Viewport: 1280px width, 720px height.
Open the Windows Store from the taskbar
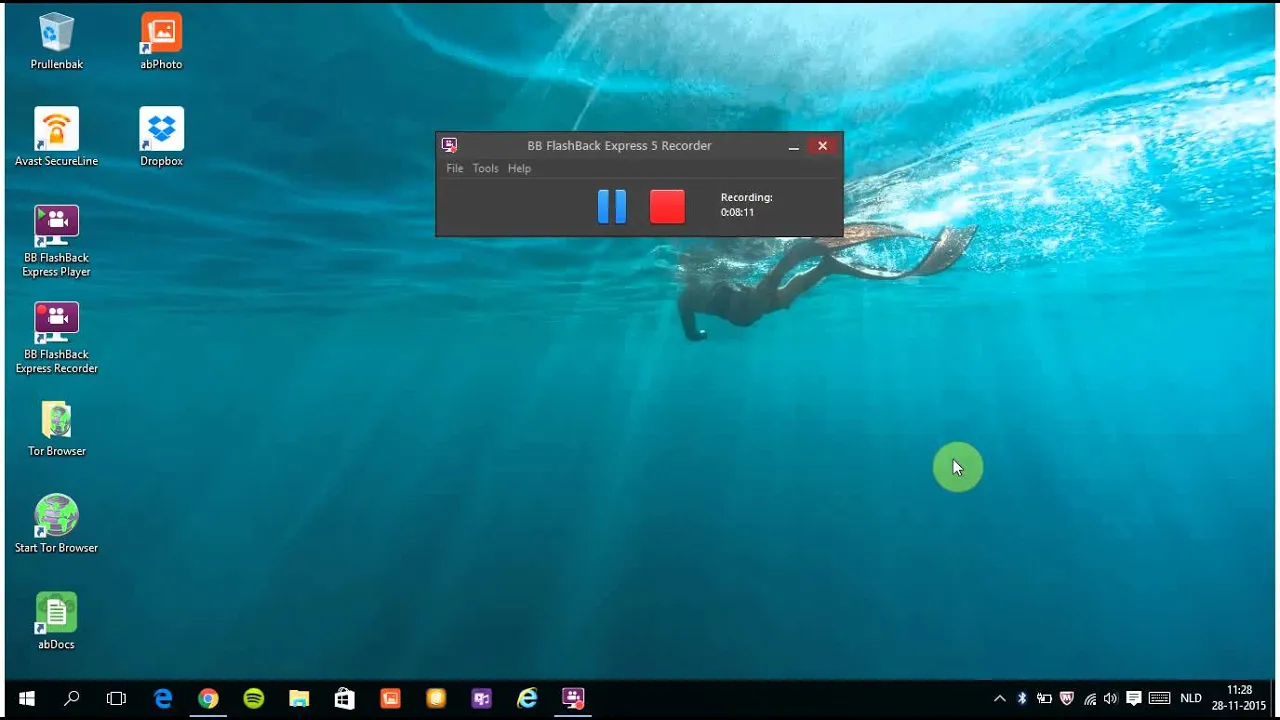(345, 699)
